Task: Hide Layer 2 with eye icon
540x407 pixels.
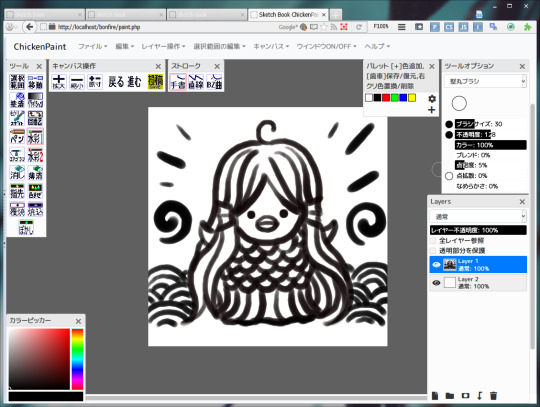Action: 436,283
